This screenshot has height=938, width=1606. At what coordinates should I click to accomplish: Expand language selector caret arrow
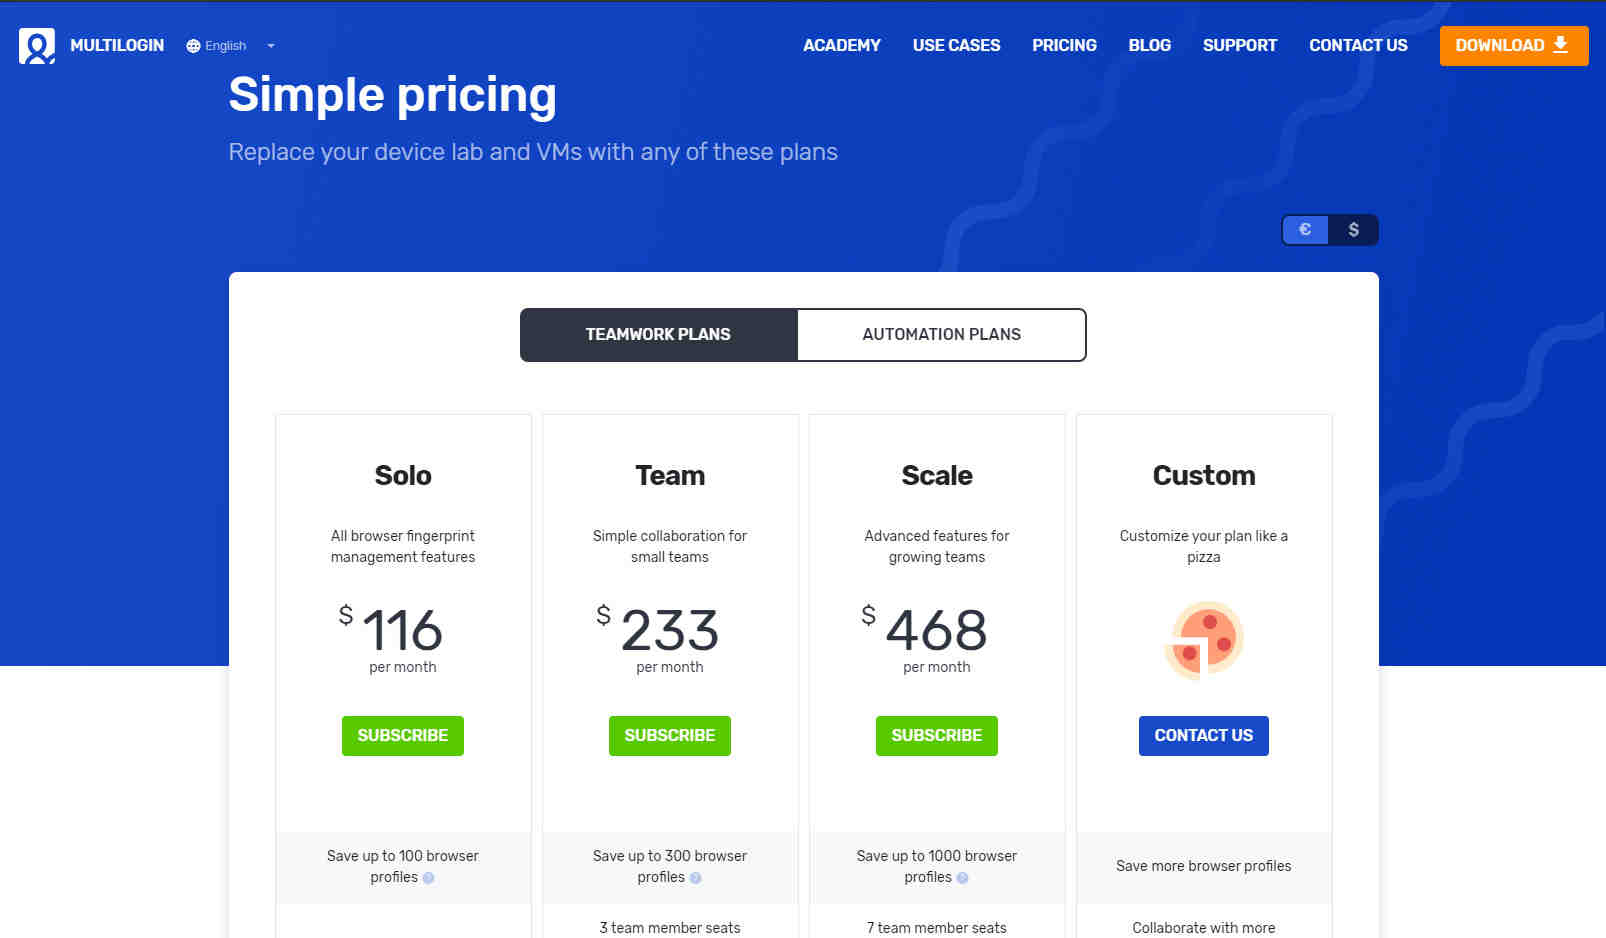(x=271, y=46)
